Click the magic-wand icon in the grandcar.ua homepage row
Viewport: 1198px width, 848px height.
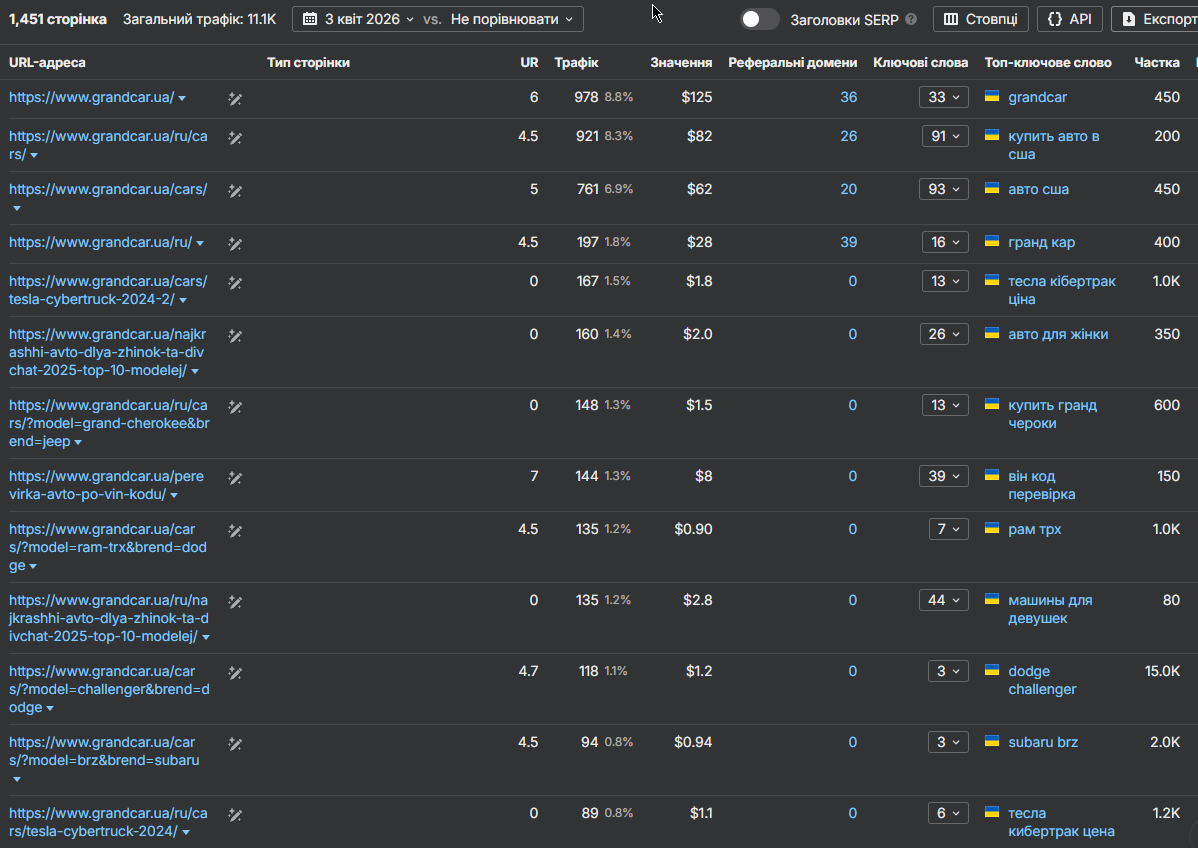click(x=235, y=99)
